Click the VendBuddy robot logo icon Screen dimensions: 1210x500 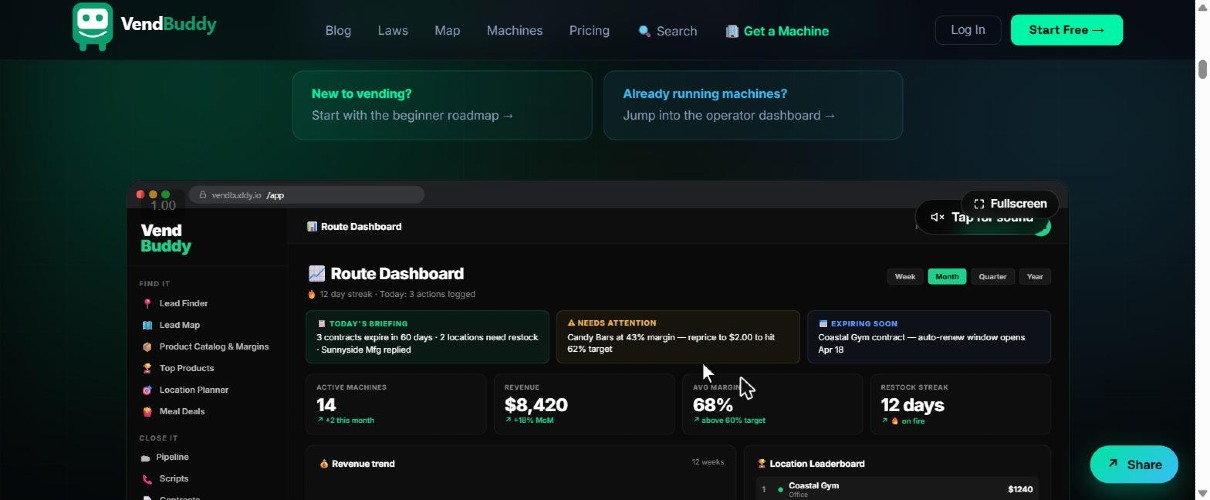point(92,26)
